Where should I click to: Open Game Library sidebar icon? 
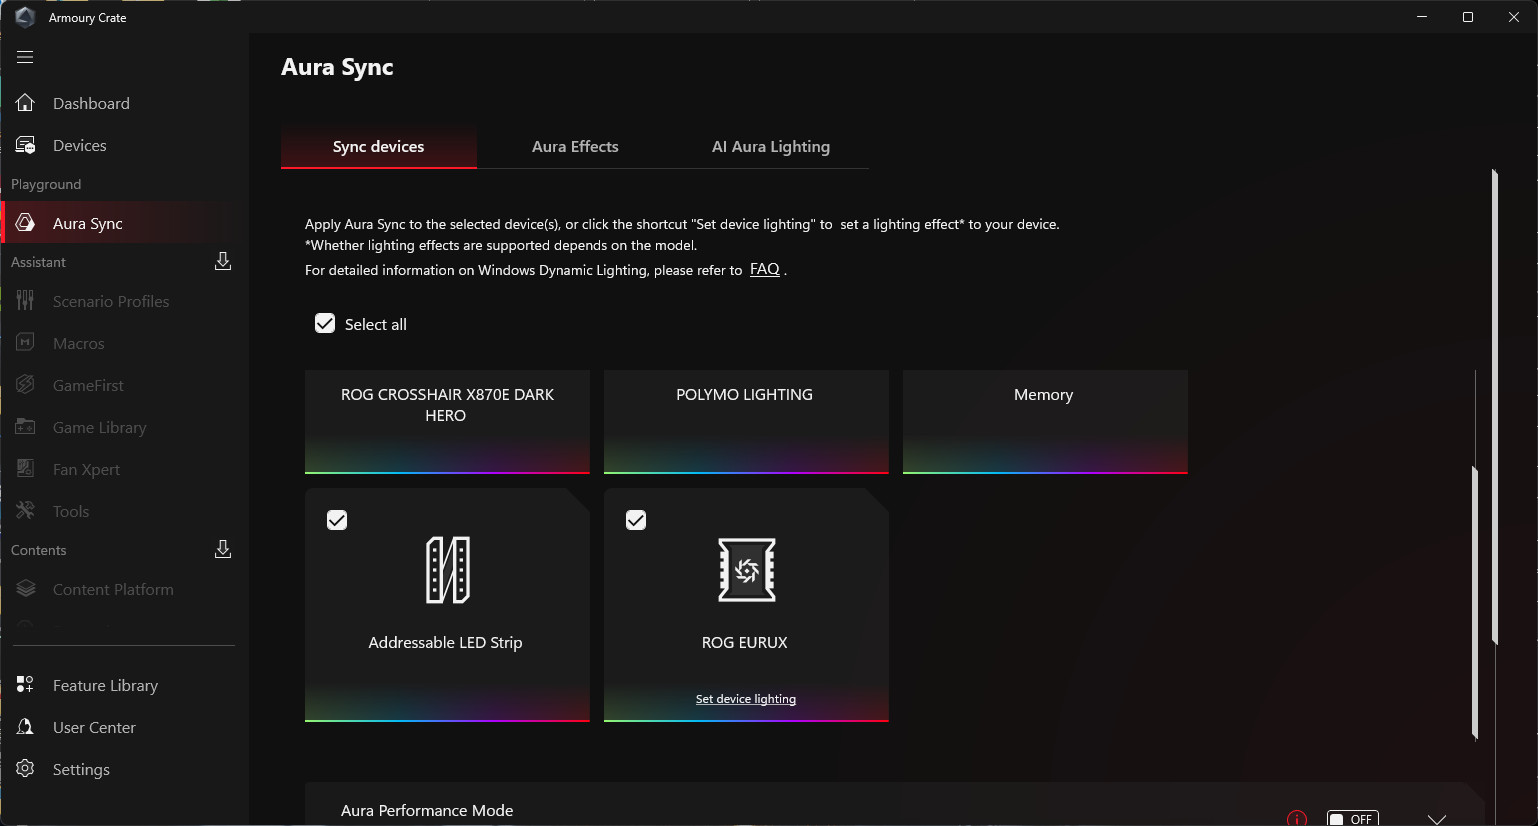click(x=25, y=427)
